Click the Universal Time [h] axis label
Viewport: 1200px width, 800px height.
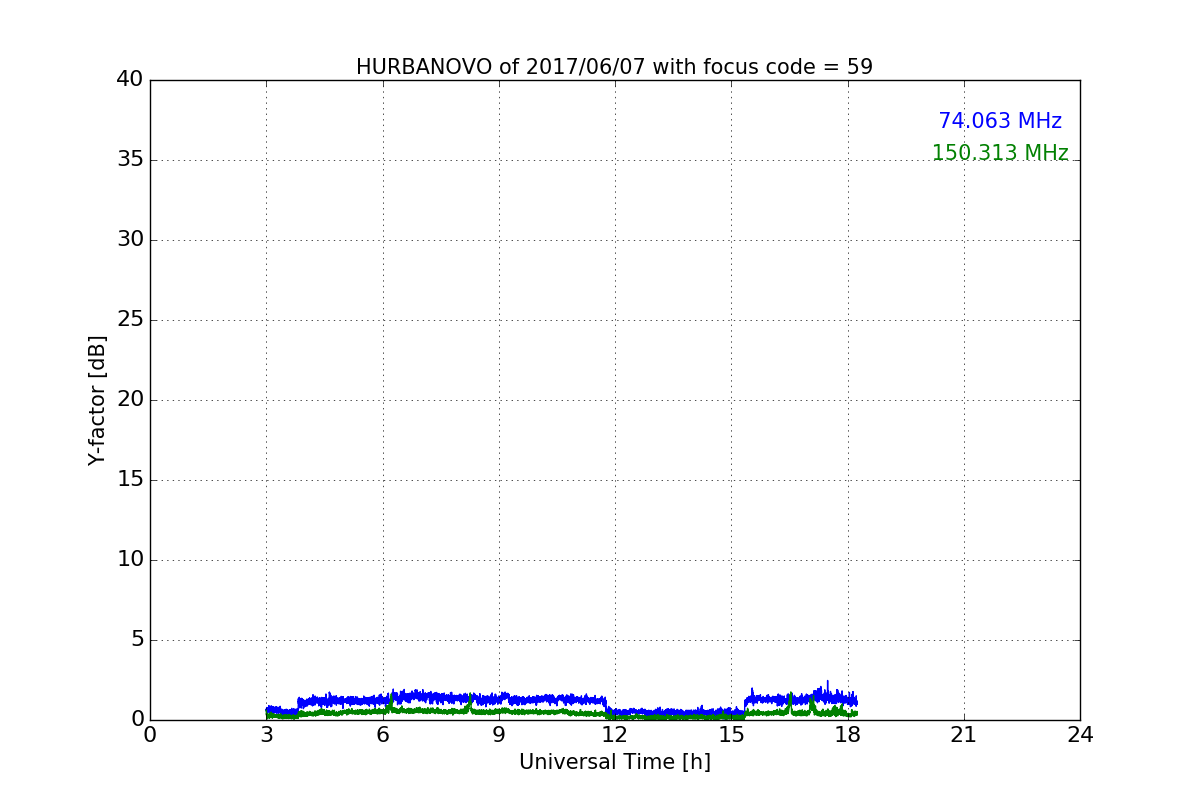click(x=615, y=762)
